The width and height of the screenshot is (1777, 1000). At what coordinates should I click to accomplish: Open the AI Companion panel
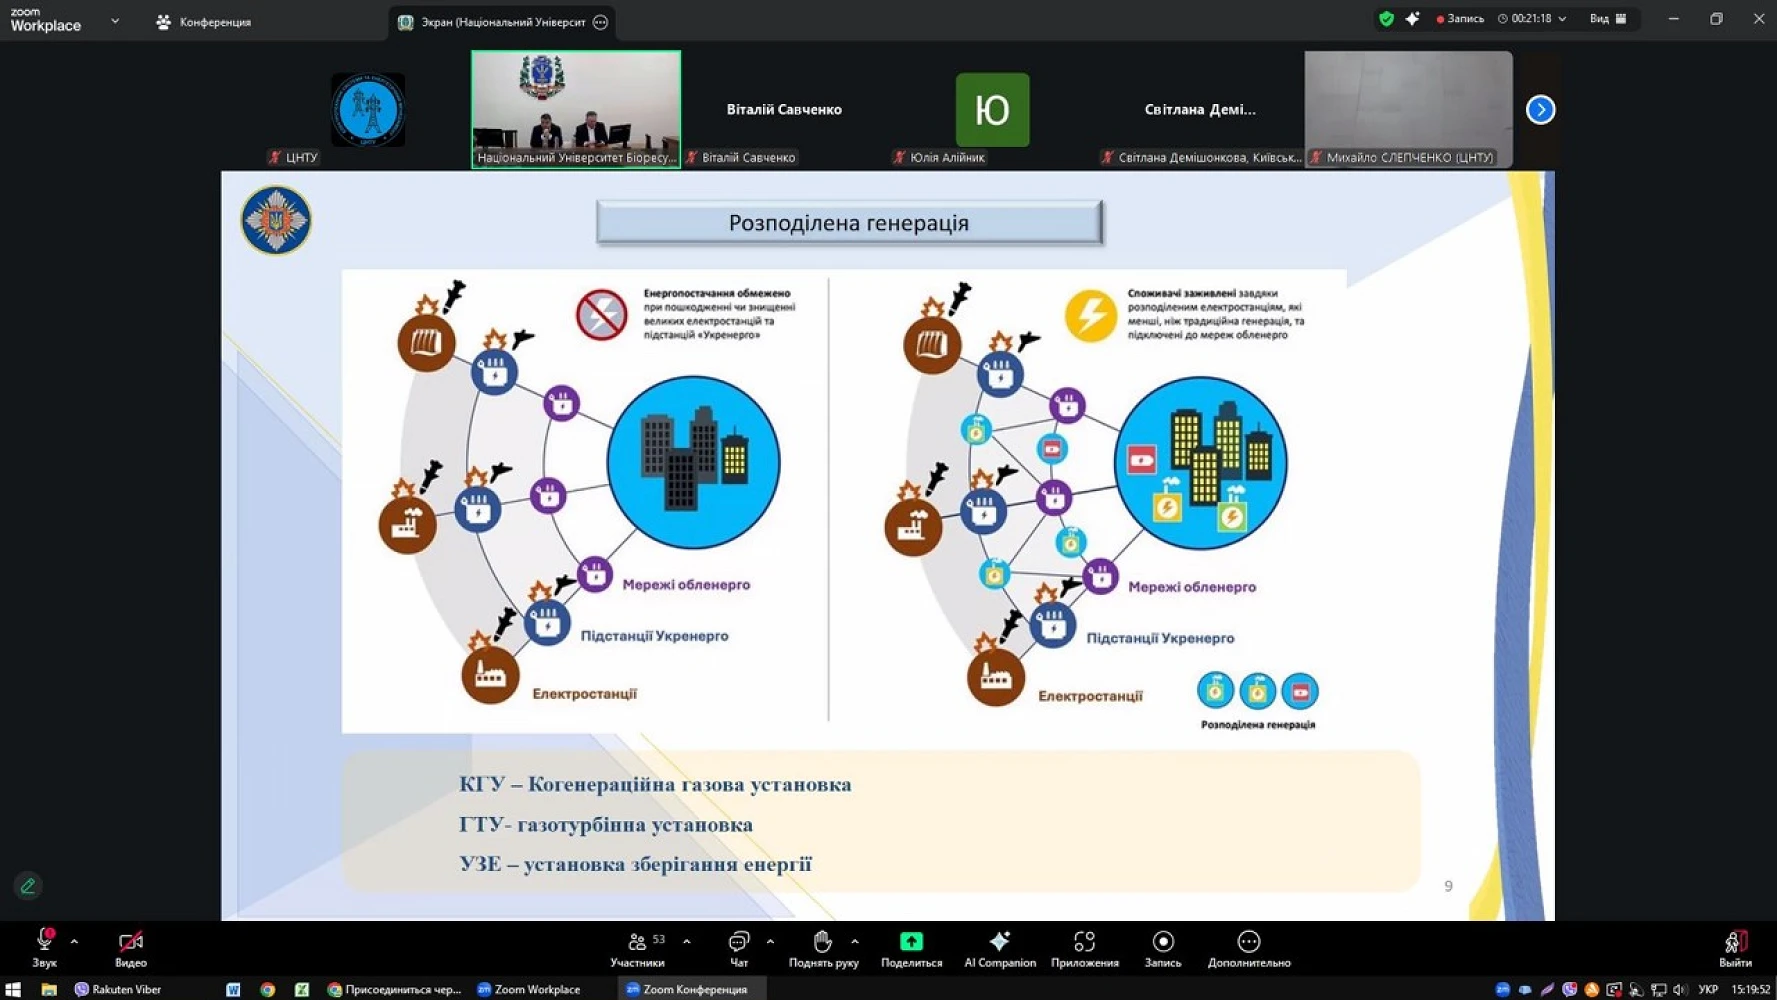pos(999,948)
